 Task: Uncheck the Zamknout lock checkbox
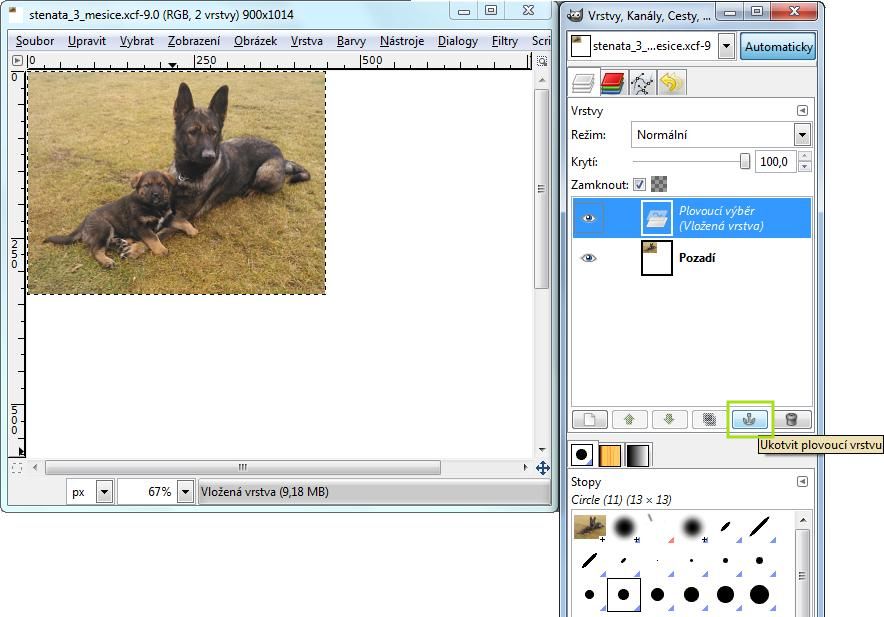pos(640,185)
